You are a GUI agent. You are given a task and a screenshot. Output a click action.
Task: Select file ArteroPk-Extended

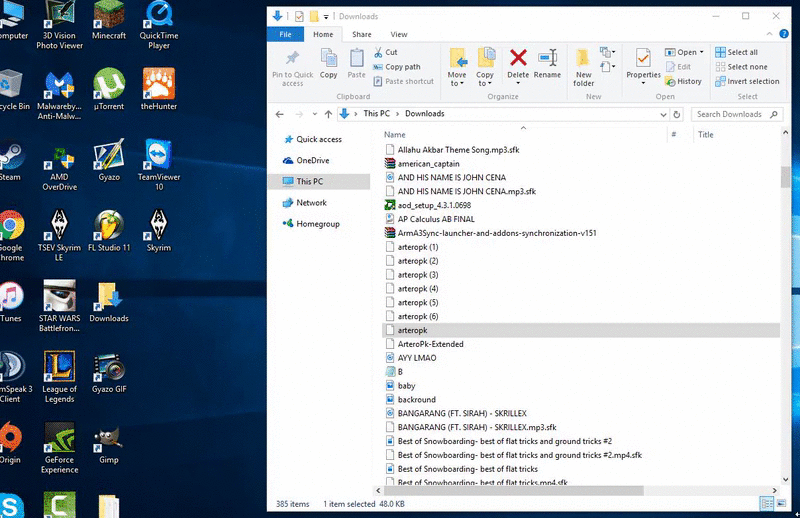tap(431, 344)
